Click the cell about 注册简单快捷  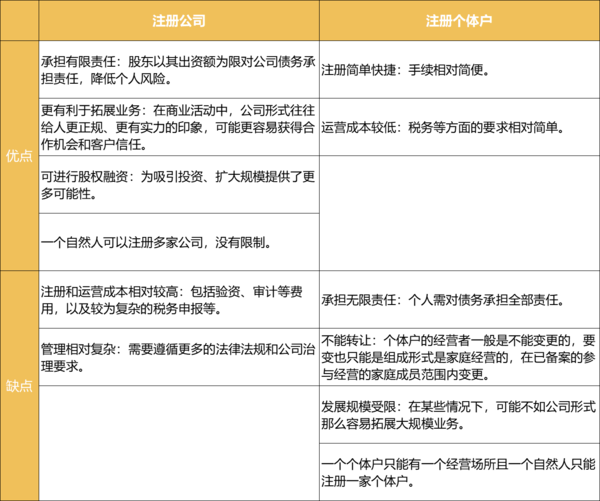(x=459, y=70)
